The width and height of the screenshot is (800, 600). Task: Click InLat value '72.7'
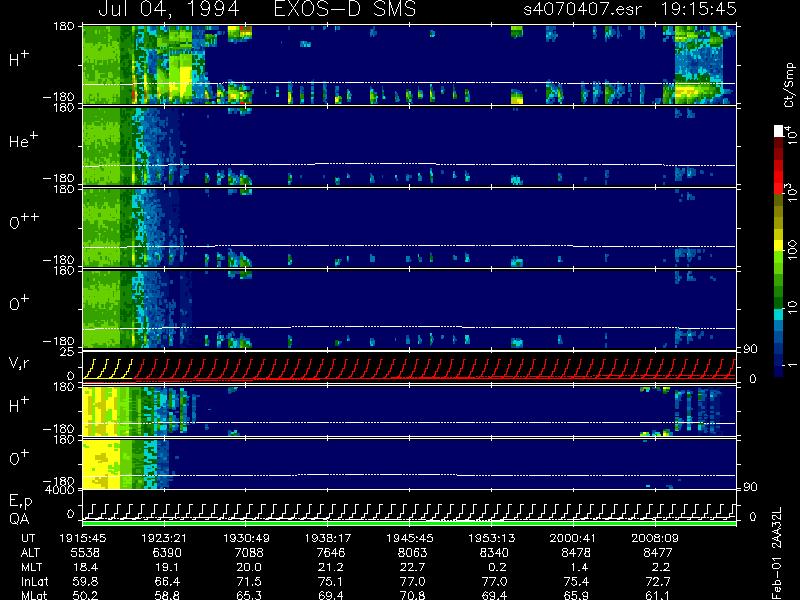click(x=660, y=581)
